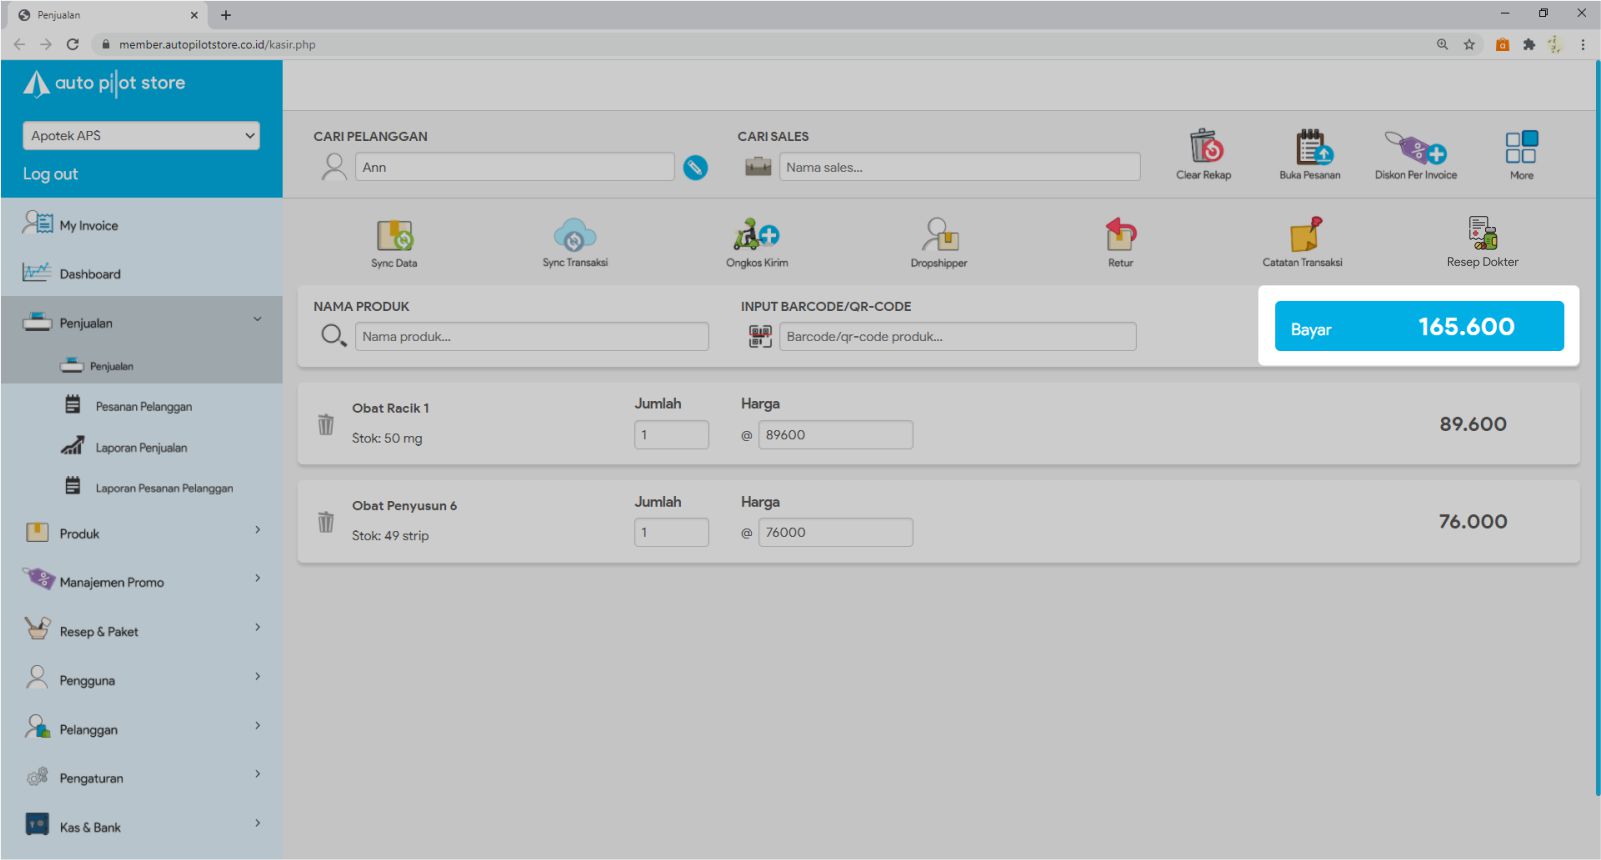The width and height of the screenshot is (1601, 860).
Task: Delete Obat Racik 1 with trash icon
Action: coord(326,424)
